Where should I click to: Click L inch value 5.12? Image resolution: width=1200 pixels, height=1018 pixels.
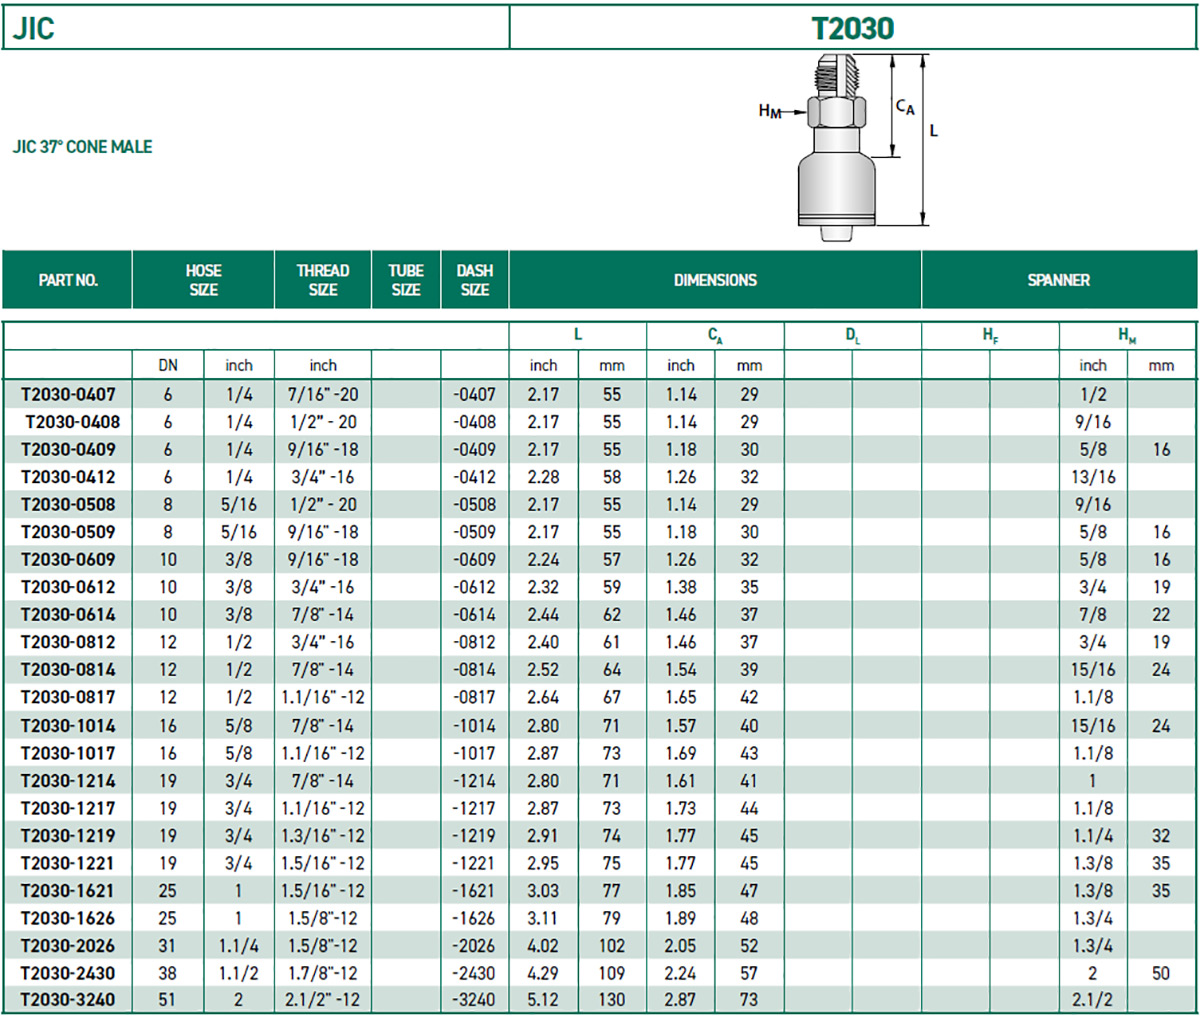[x=543, y=999]
